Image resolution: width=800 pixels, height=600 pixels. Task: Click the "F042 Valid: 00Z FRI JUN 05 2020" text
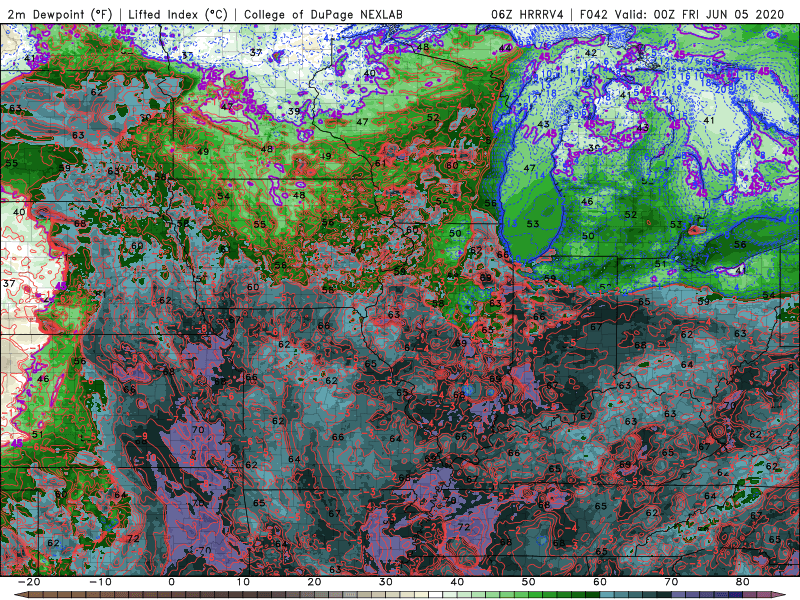pos(682,14)
